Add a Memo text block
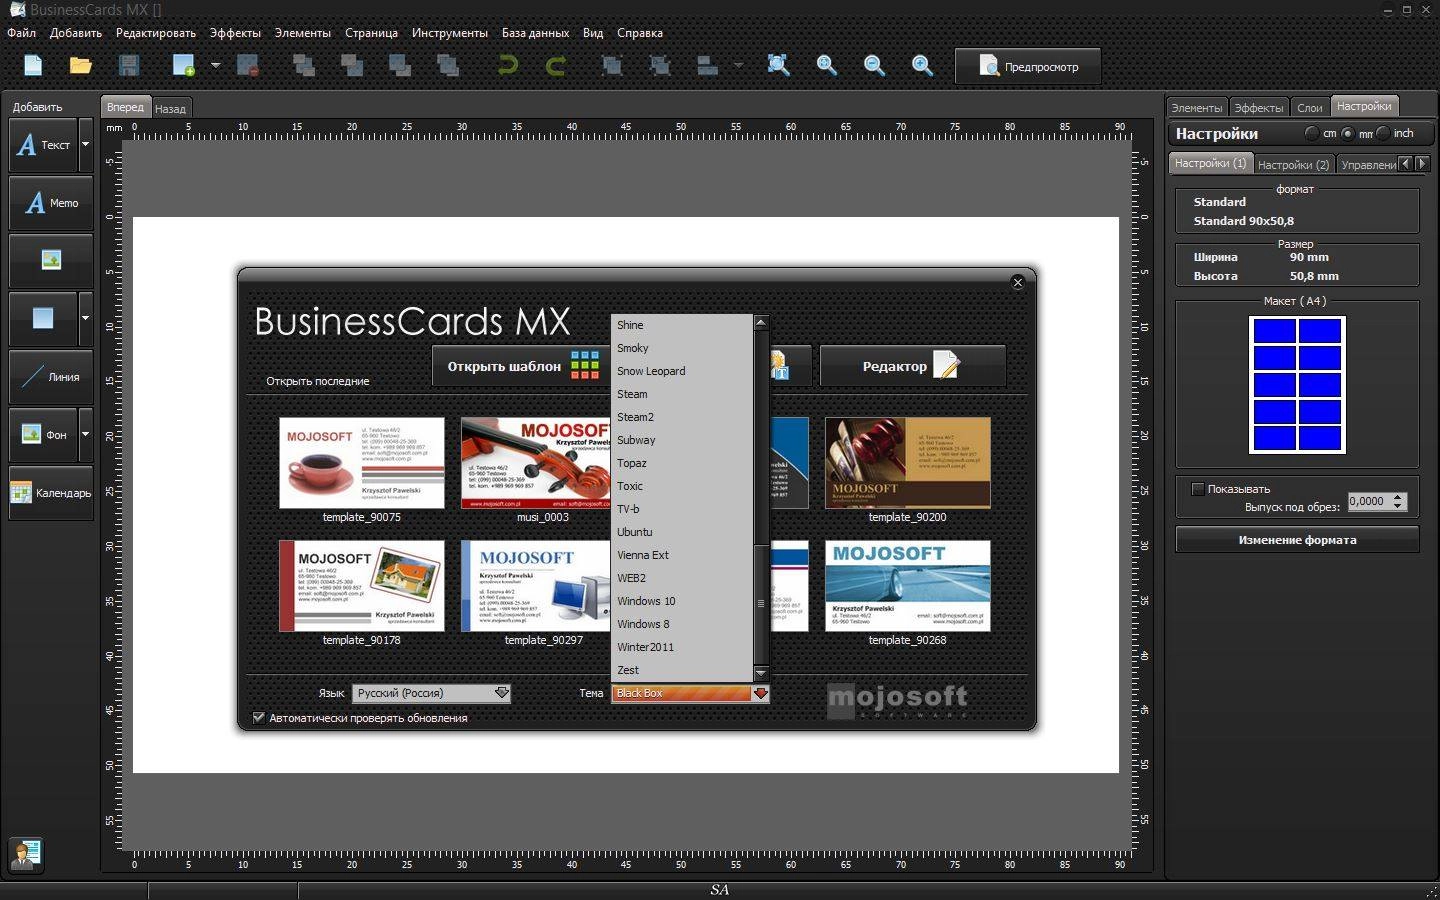Viewport: 1440px width, 900px height. coord(51,203)
